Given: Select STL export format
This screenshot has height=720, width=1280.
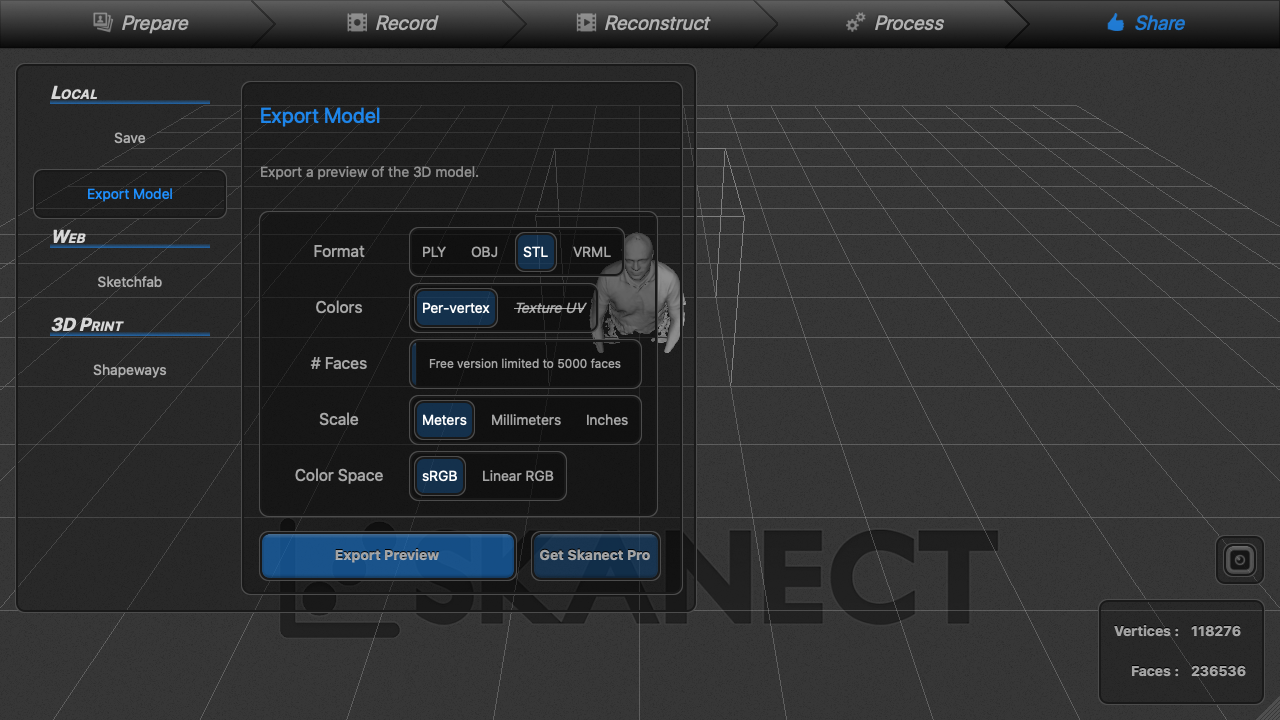Looking at the screenshot, I should [x=536, y=252].
